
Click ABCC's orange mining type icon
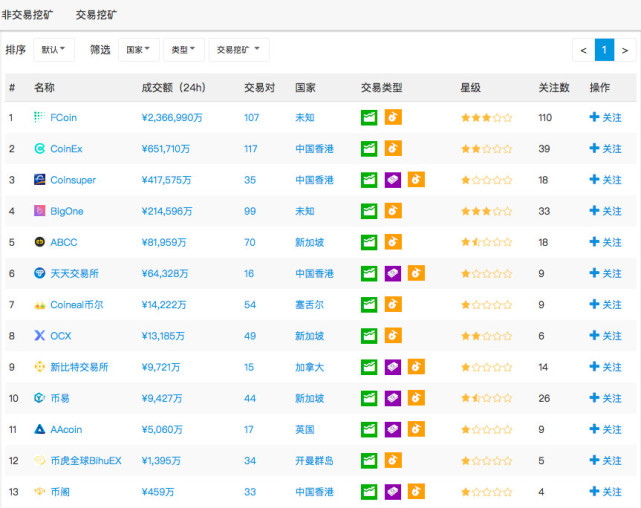click(393, 242)
